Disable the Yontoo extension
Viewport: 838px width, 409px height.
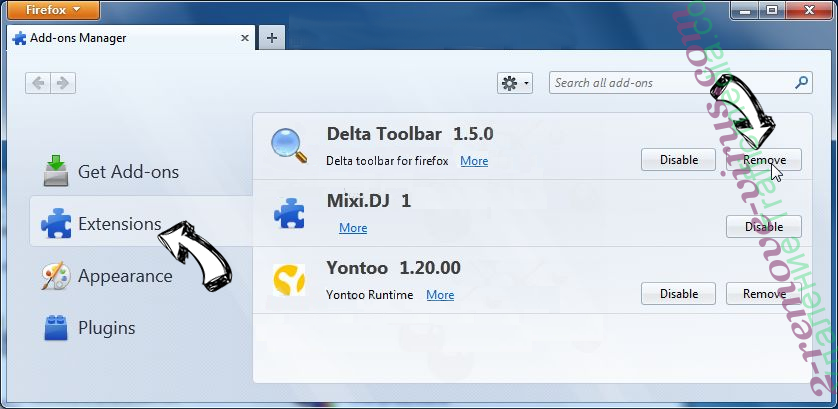[x=678, y=294]
